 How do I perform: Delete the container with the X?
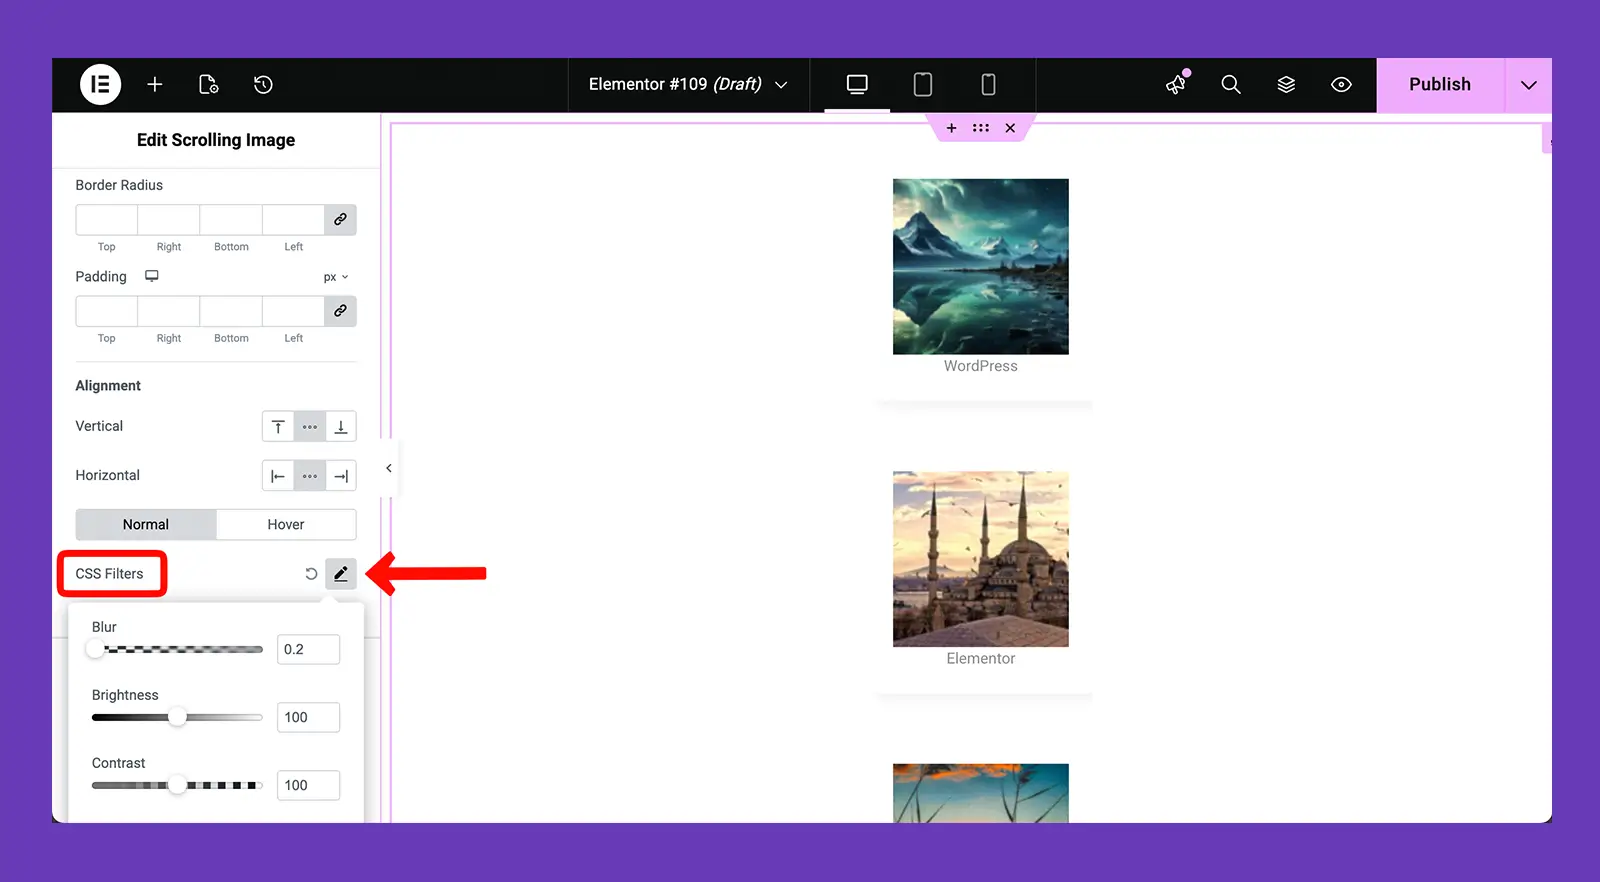pyautogui.click(x=1010, y=128)
